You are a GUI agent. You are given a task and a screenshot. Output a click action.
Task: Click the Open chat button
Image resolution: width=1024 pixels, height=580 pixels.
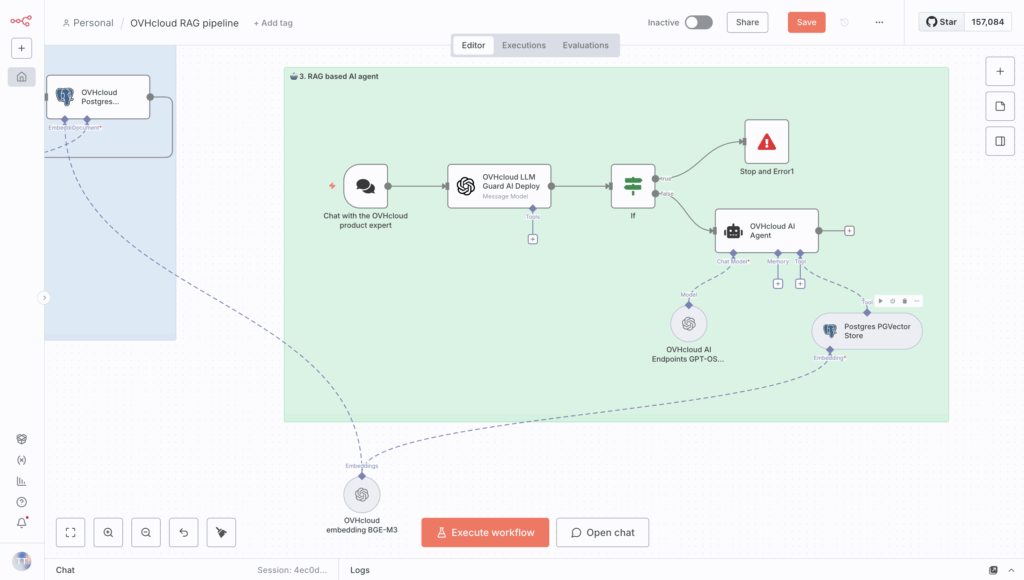point(602,533)
